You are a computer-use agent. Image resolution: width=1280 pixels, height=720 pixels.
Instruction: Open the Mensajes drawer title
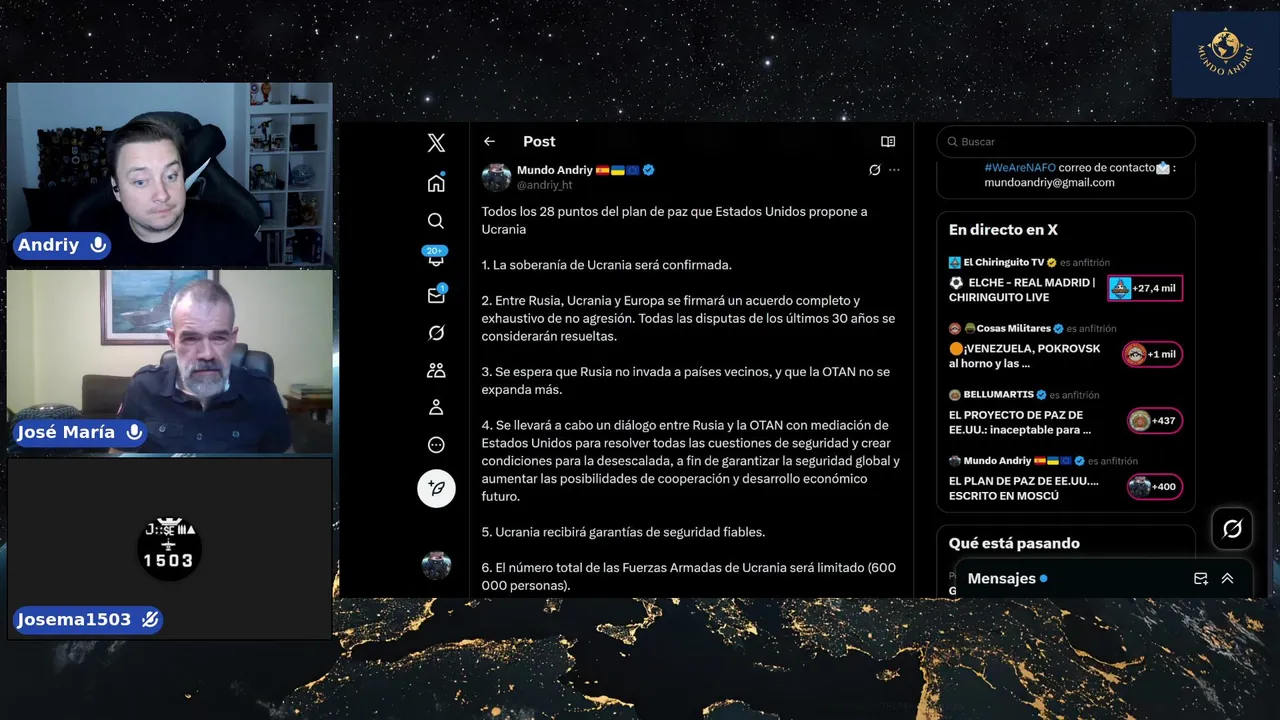point(1002,579)
